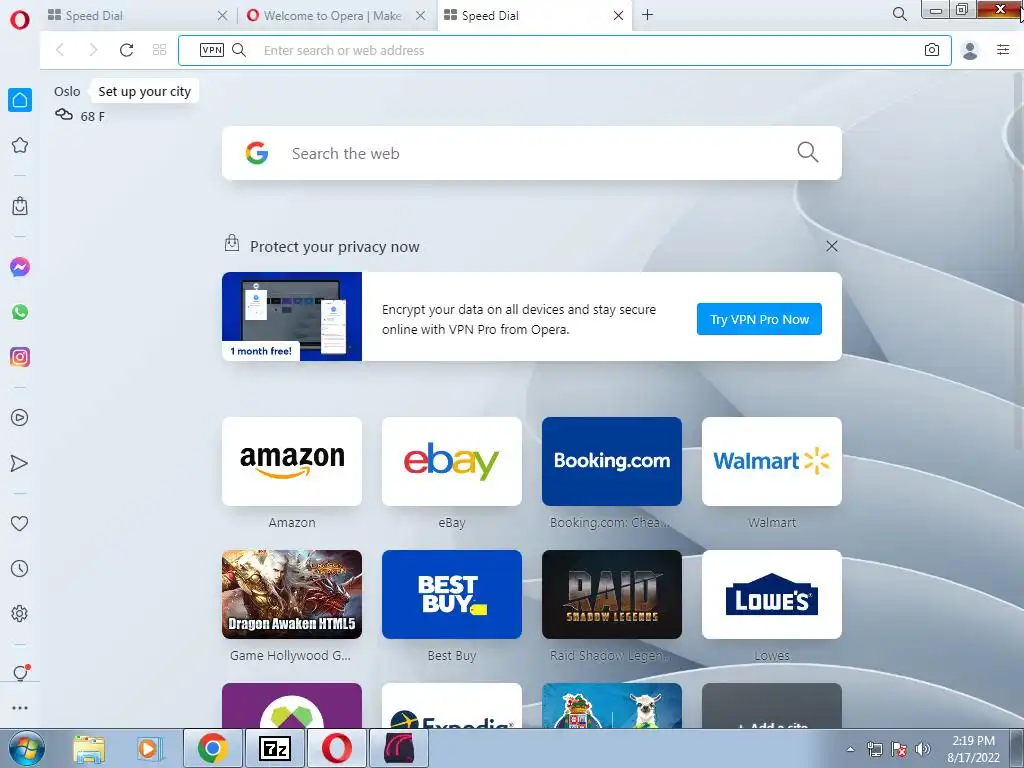The image size is (1024, 768).
Task: Open Instagram in sidebar
Action: coord(20,357)
